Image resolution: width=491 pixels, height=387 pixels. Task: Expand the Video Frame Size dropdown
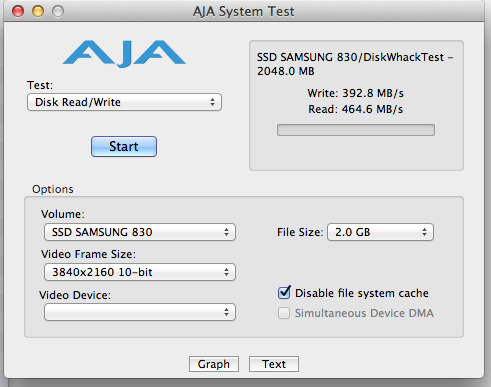click(140, 272)
